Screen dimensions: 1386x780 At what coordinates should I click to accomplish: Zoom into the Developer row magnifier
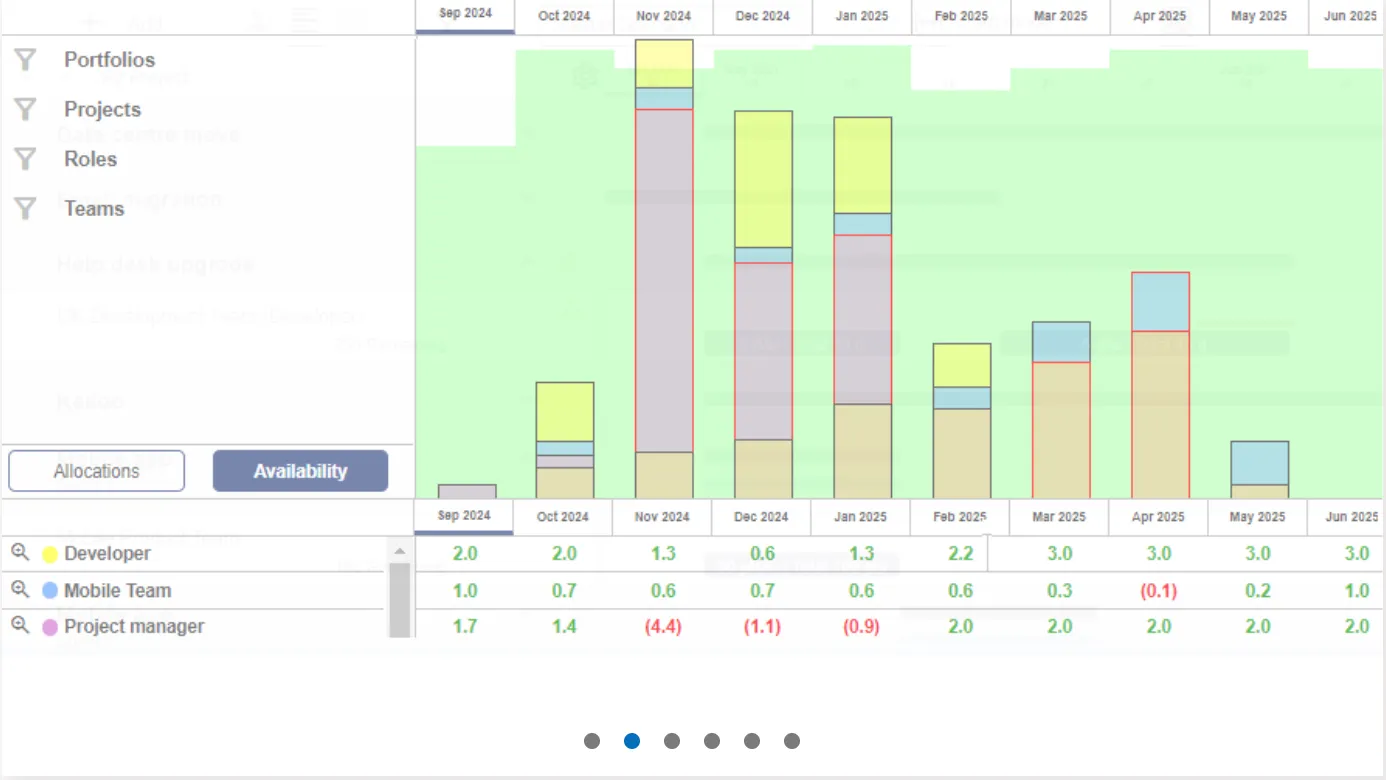coord(20,552)
